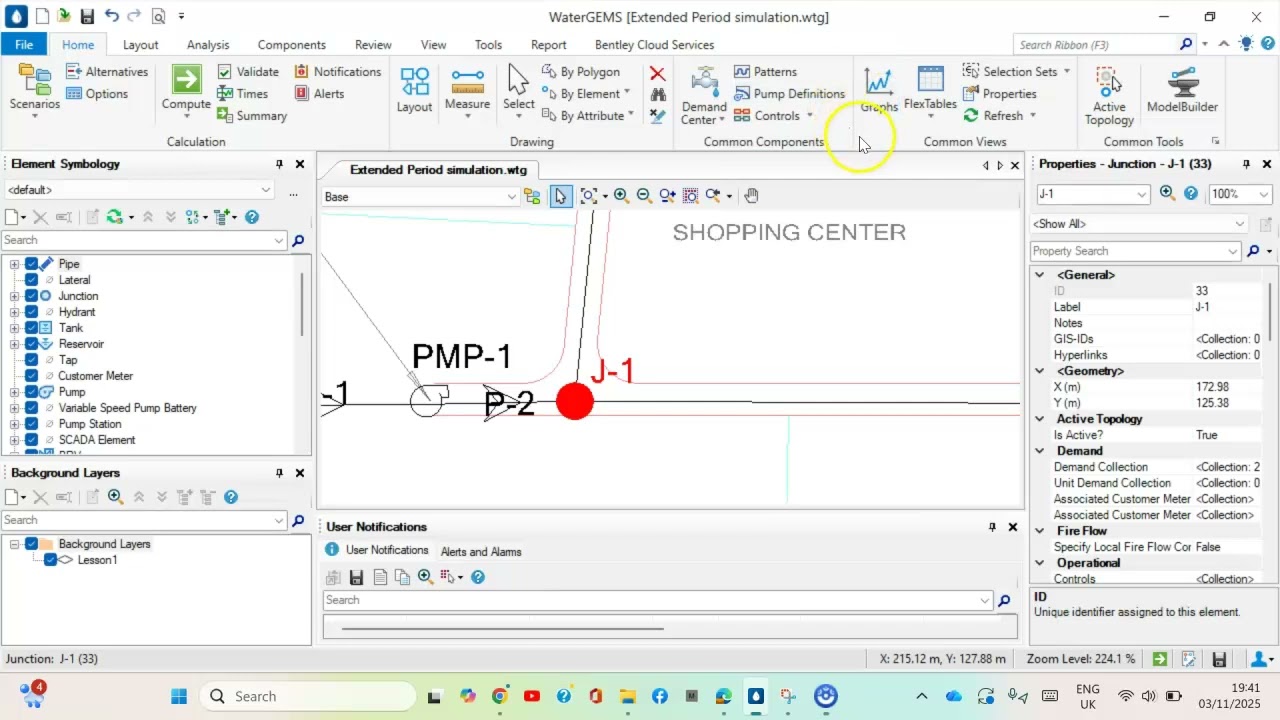The image size is (1280, 720).
Task: Open the Scenarios manager
Action: [35, 88]
